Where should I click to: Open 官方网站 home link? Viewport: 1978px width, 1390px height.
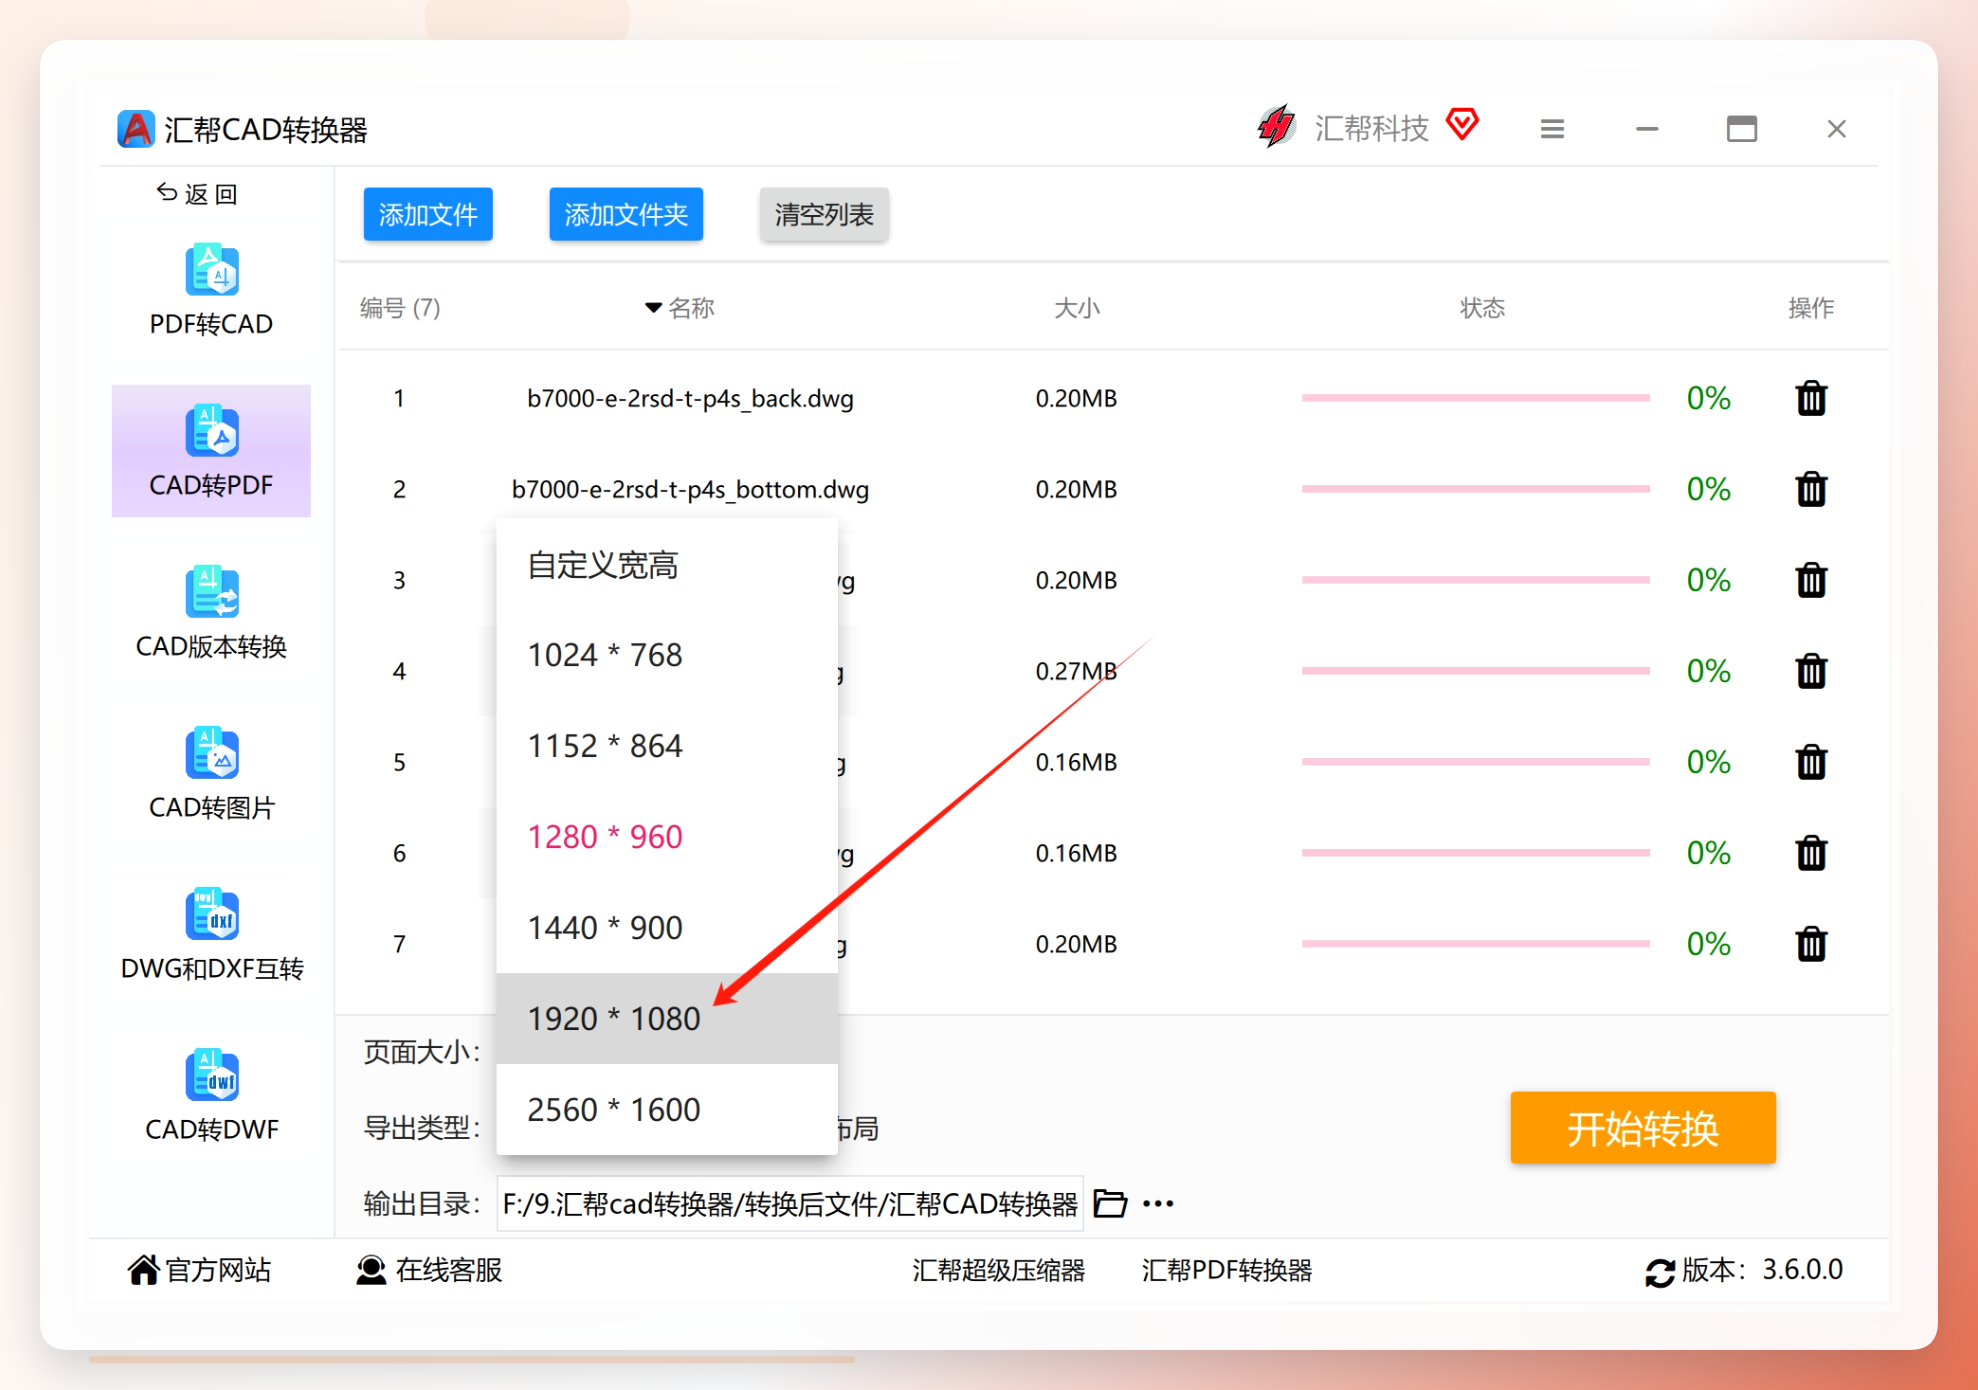click(199, 1270)
